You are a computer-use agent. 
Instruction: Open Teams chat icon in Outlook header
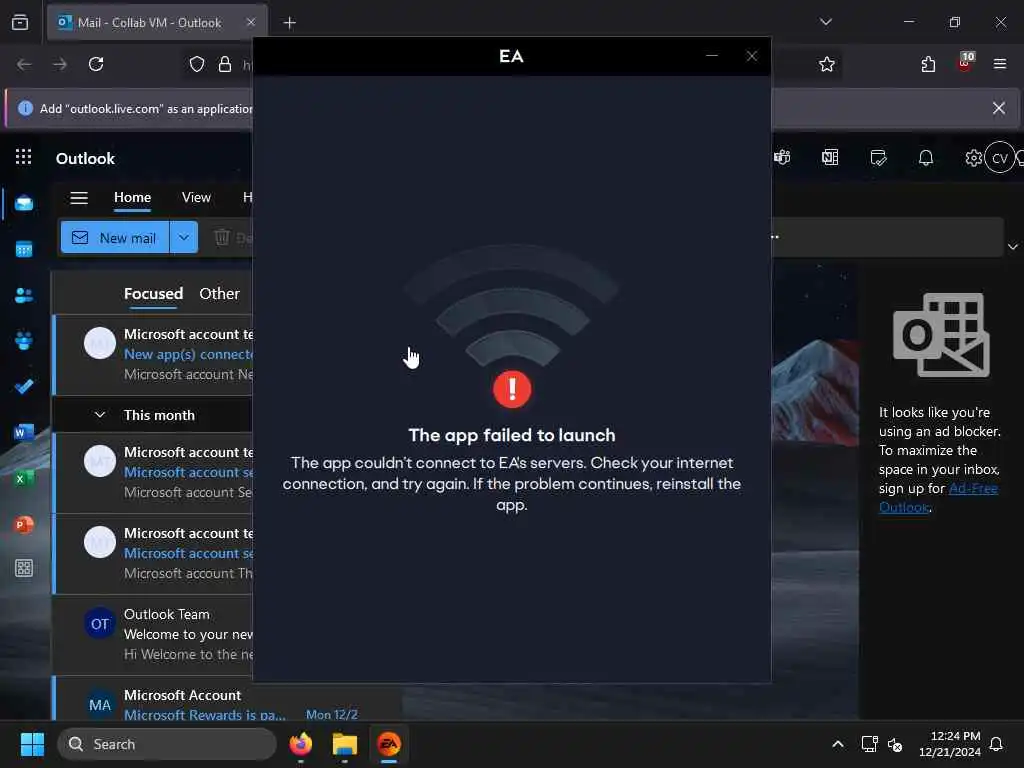[x=782, y=157]
